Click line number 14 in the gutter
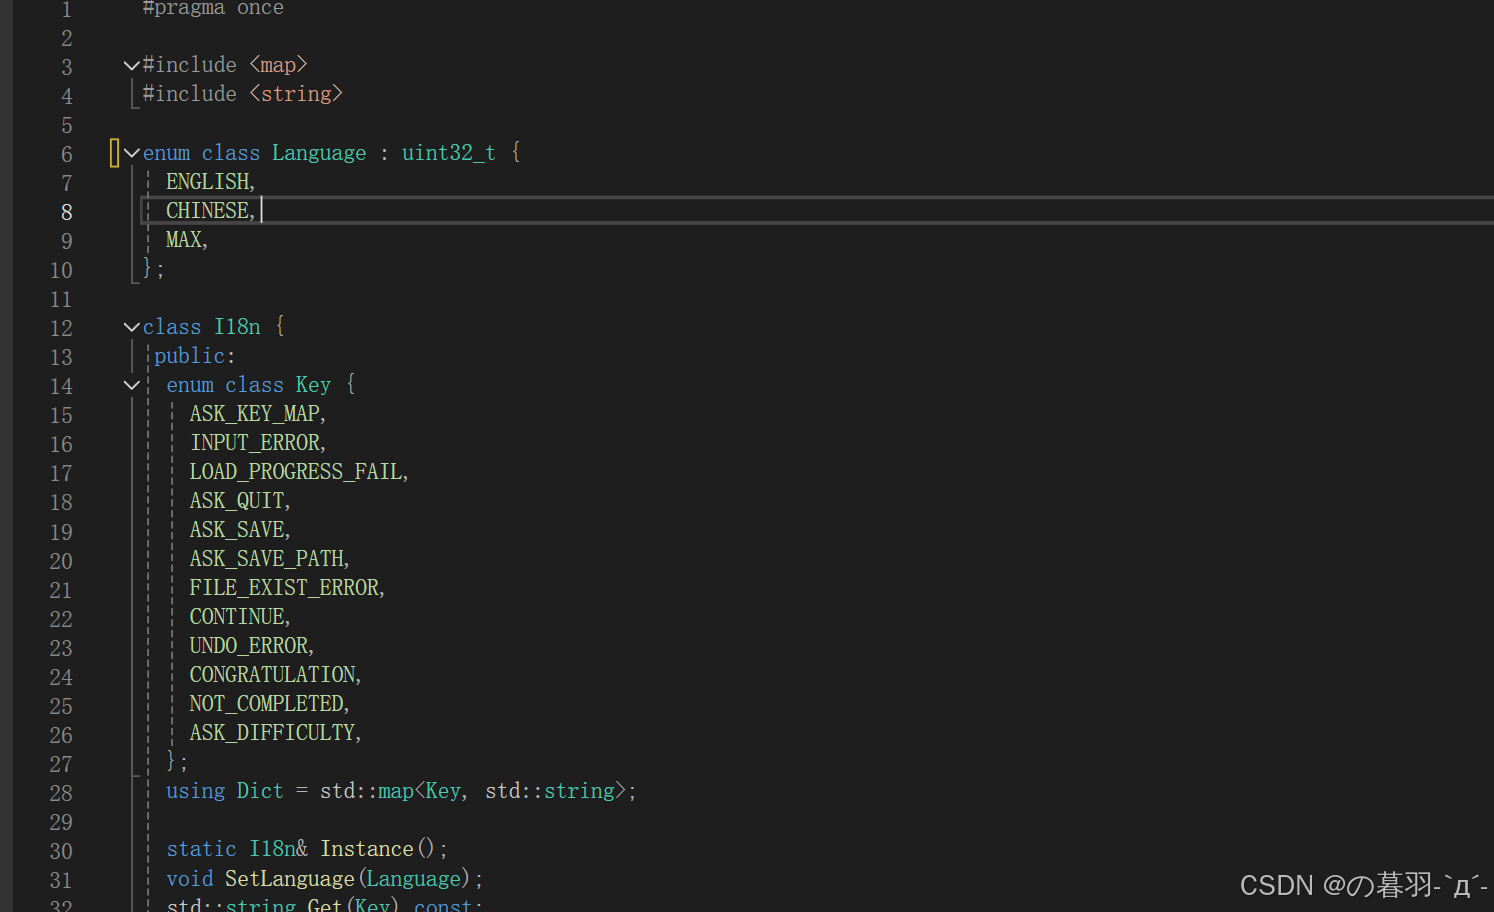 (60, 386)
